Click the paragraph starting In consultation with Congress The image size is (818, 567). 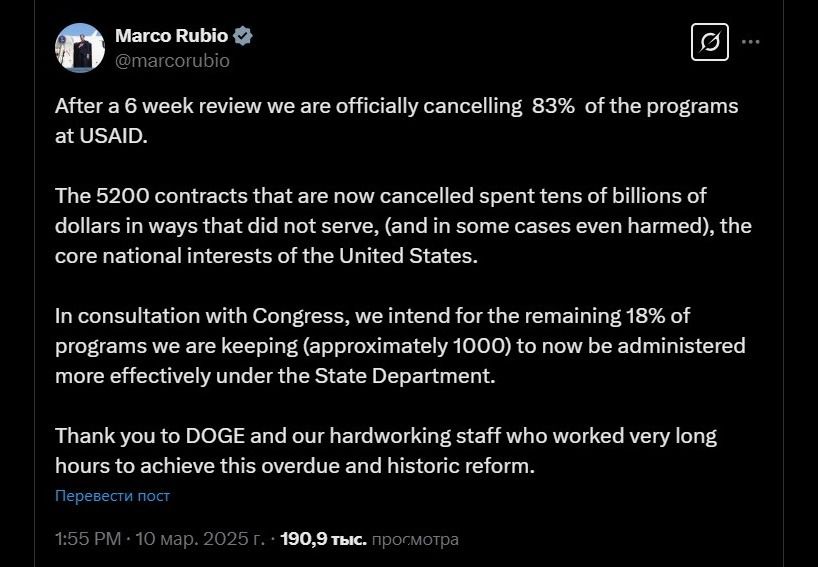tap(400, 346)
